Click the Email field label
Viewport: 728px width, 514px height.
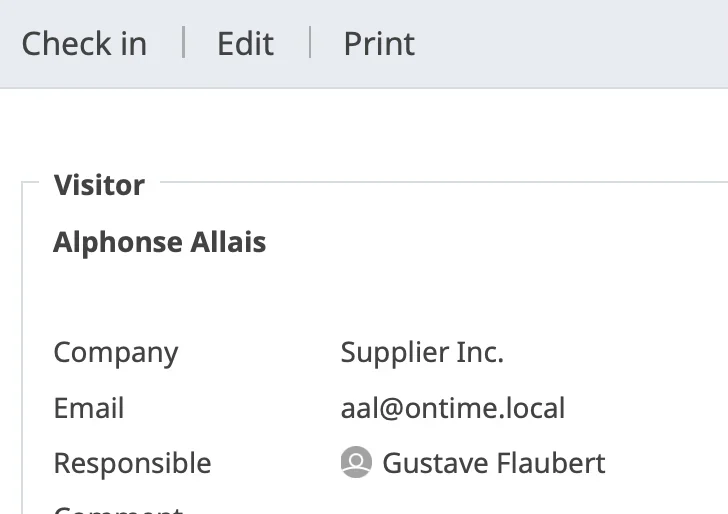coord(89,408)
